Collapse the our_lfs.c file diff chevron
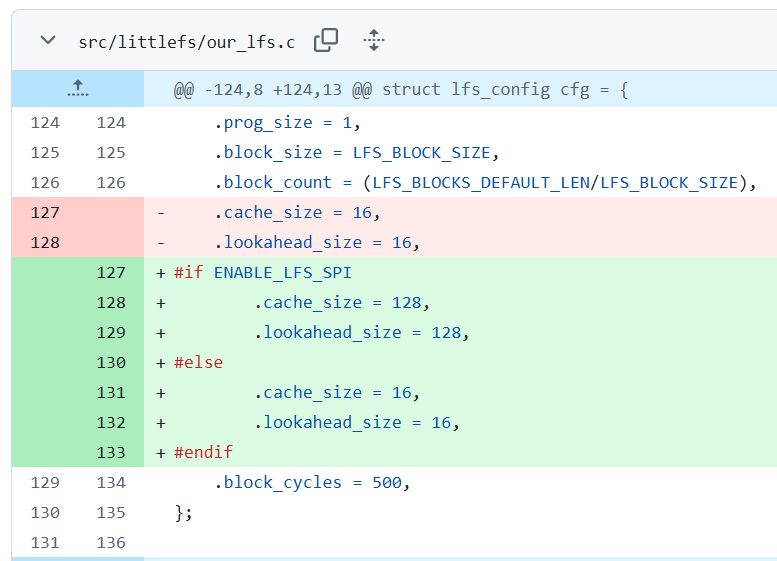This screenshot has width=777, height=561. 48,40
